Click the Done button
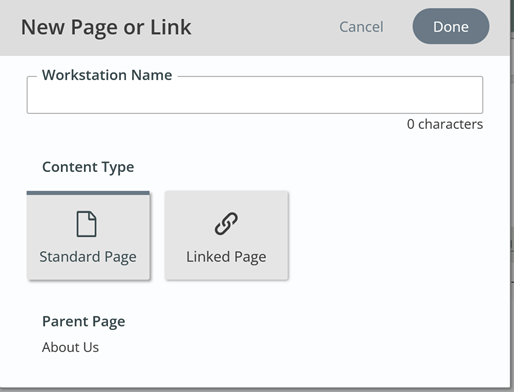This screenshot has width=514, height=392. click(x=451, y=26)
